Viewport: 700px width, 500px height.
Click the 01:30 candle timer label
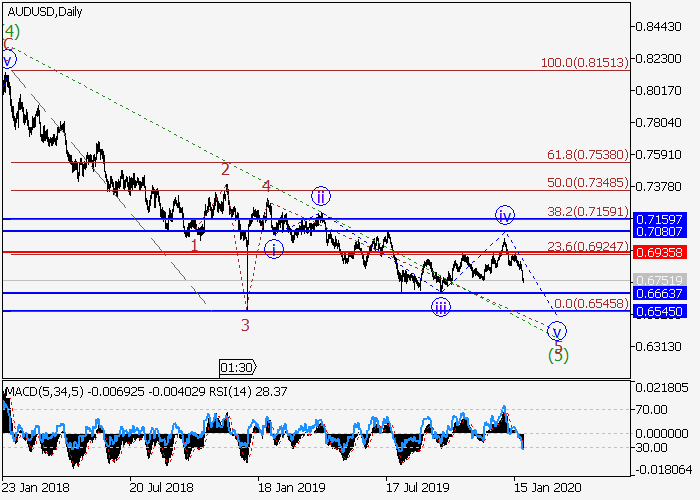(x=238, y=366)
